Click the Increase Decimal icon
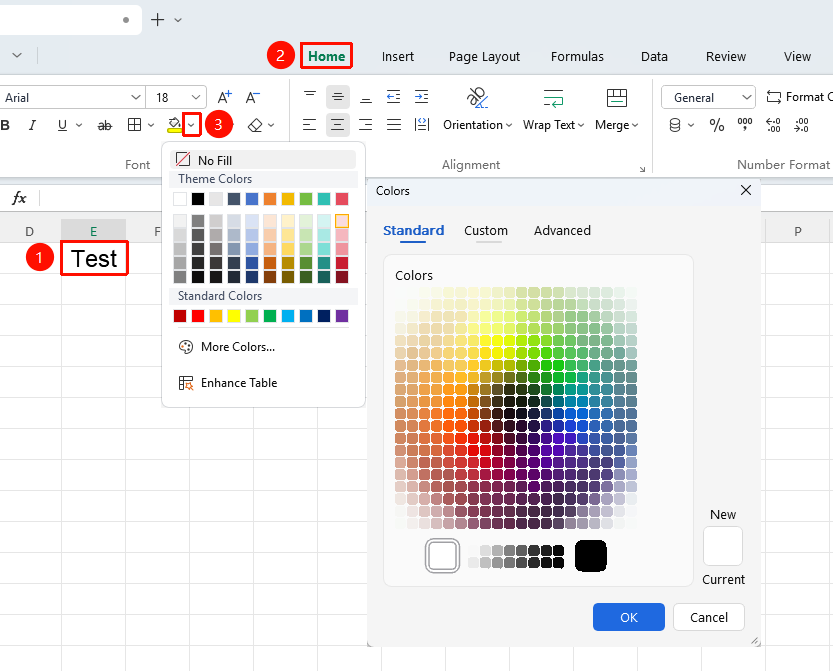Screen dimensions: 833x671 click(x=773, y=125)
